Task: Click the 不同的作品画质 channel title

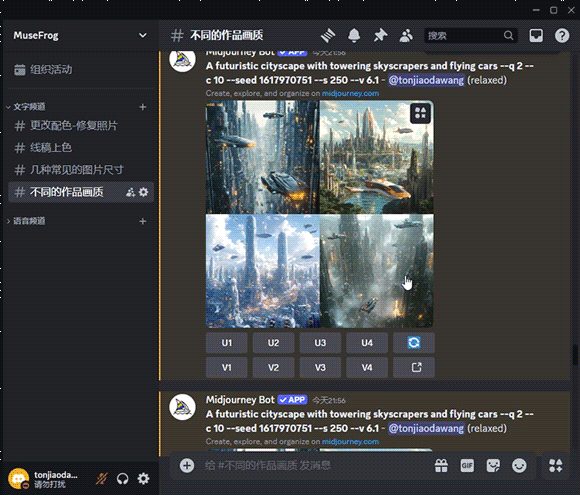Action: coord(226,36)
